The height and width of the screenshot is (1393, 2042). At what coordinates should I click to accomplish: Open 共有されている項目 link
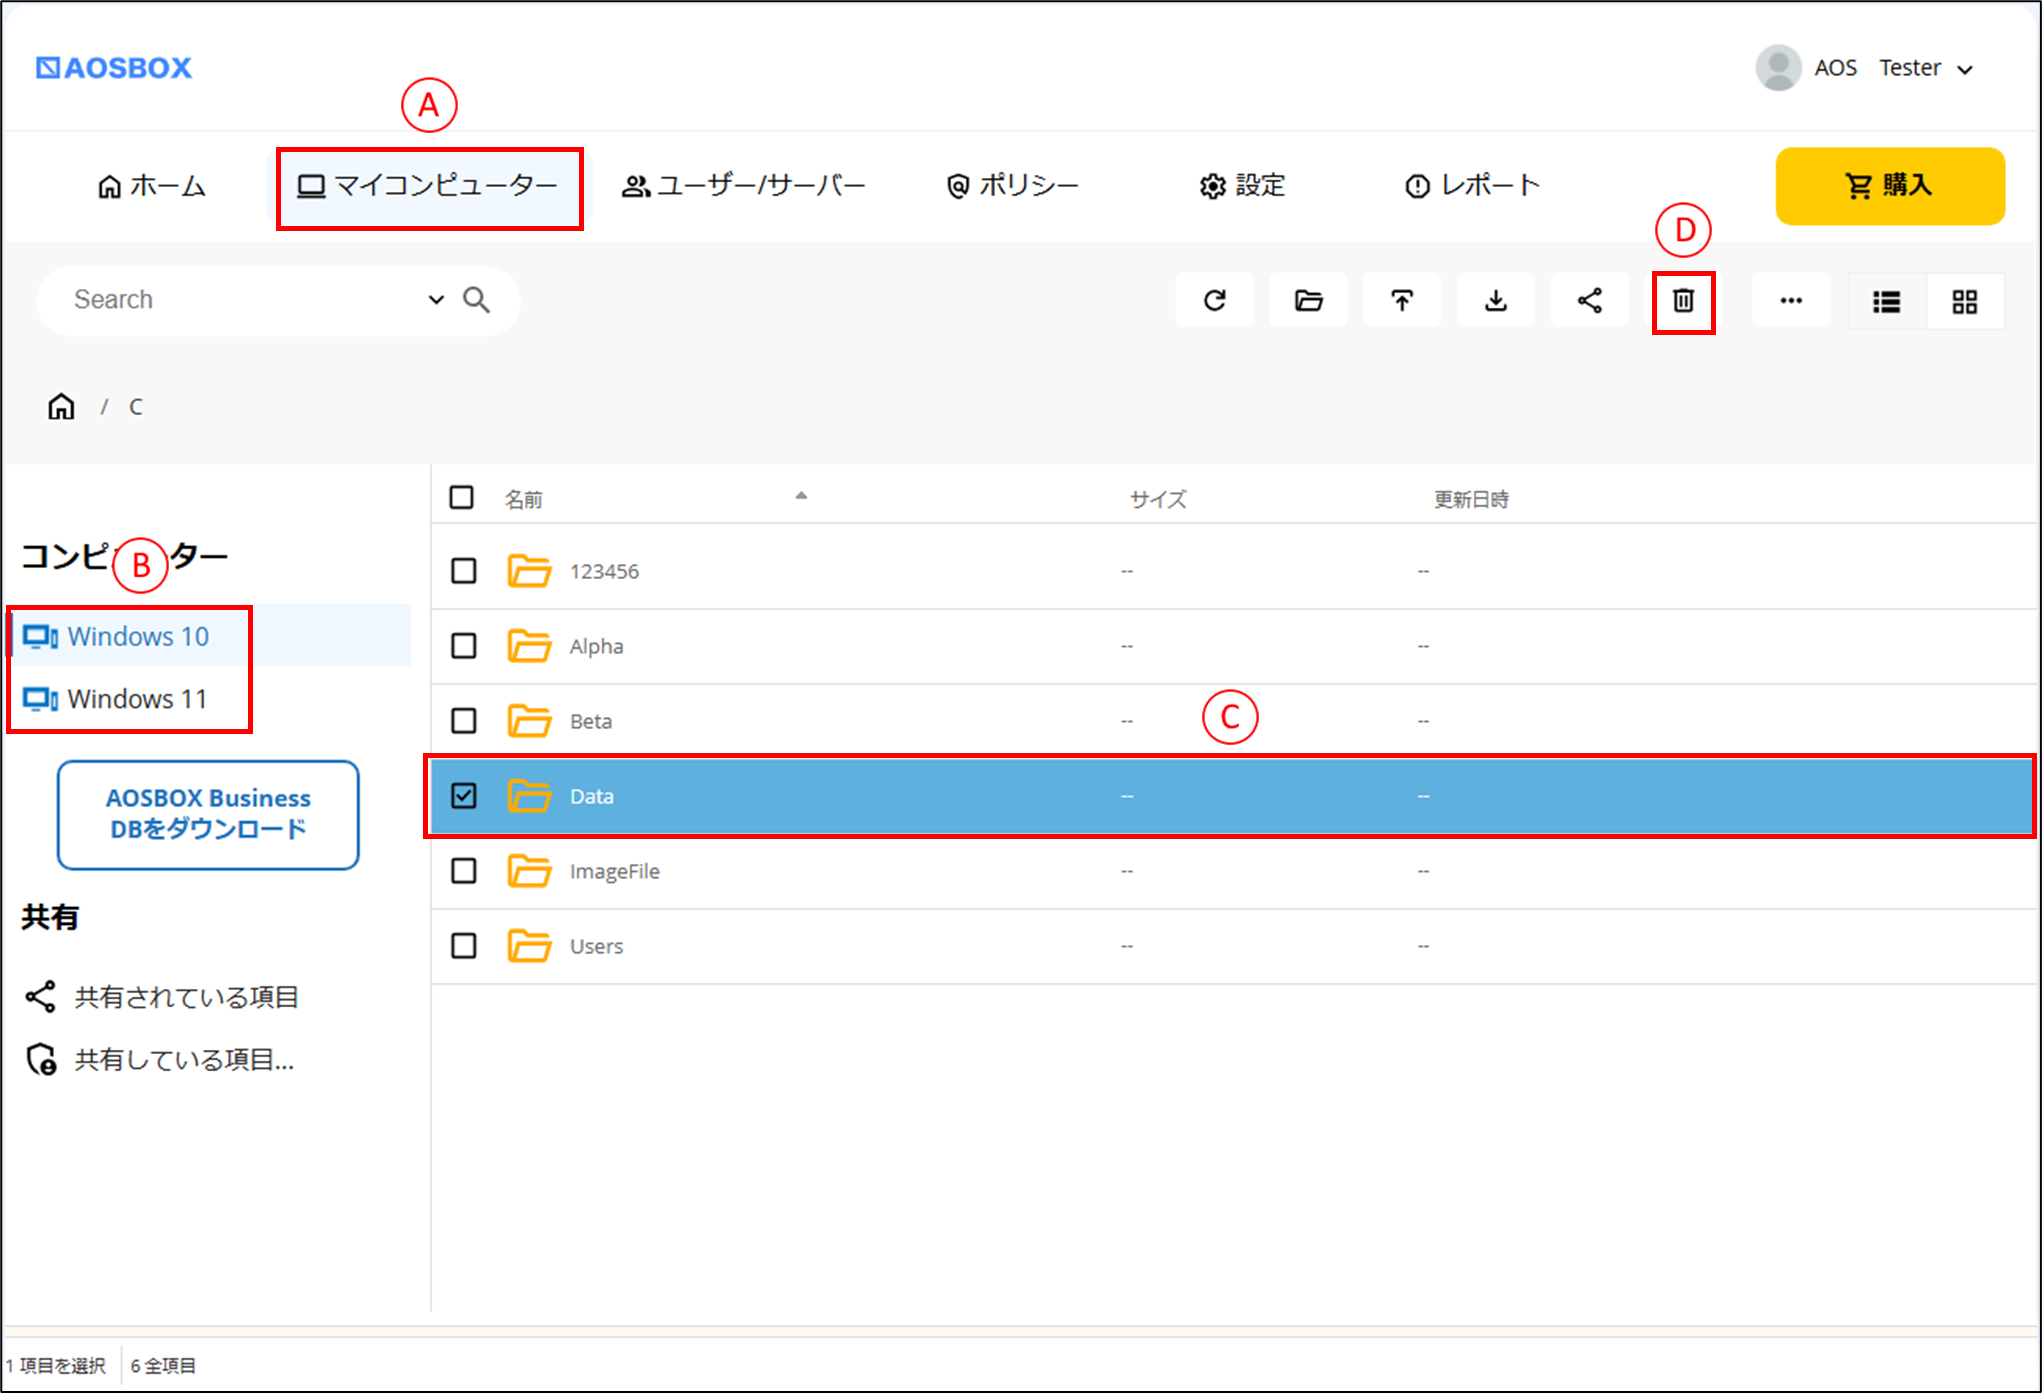[162, 997]
